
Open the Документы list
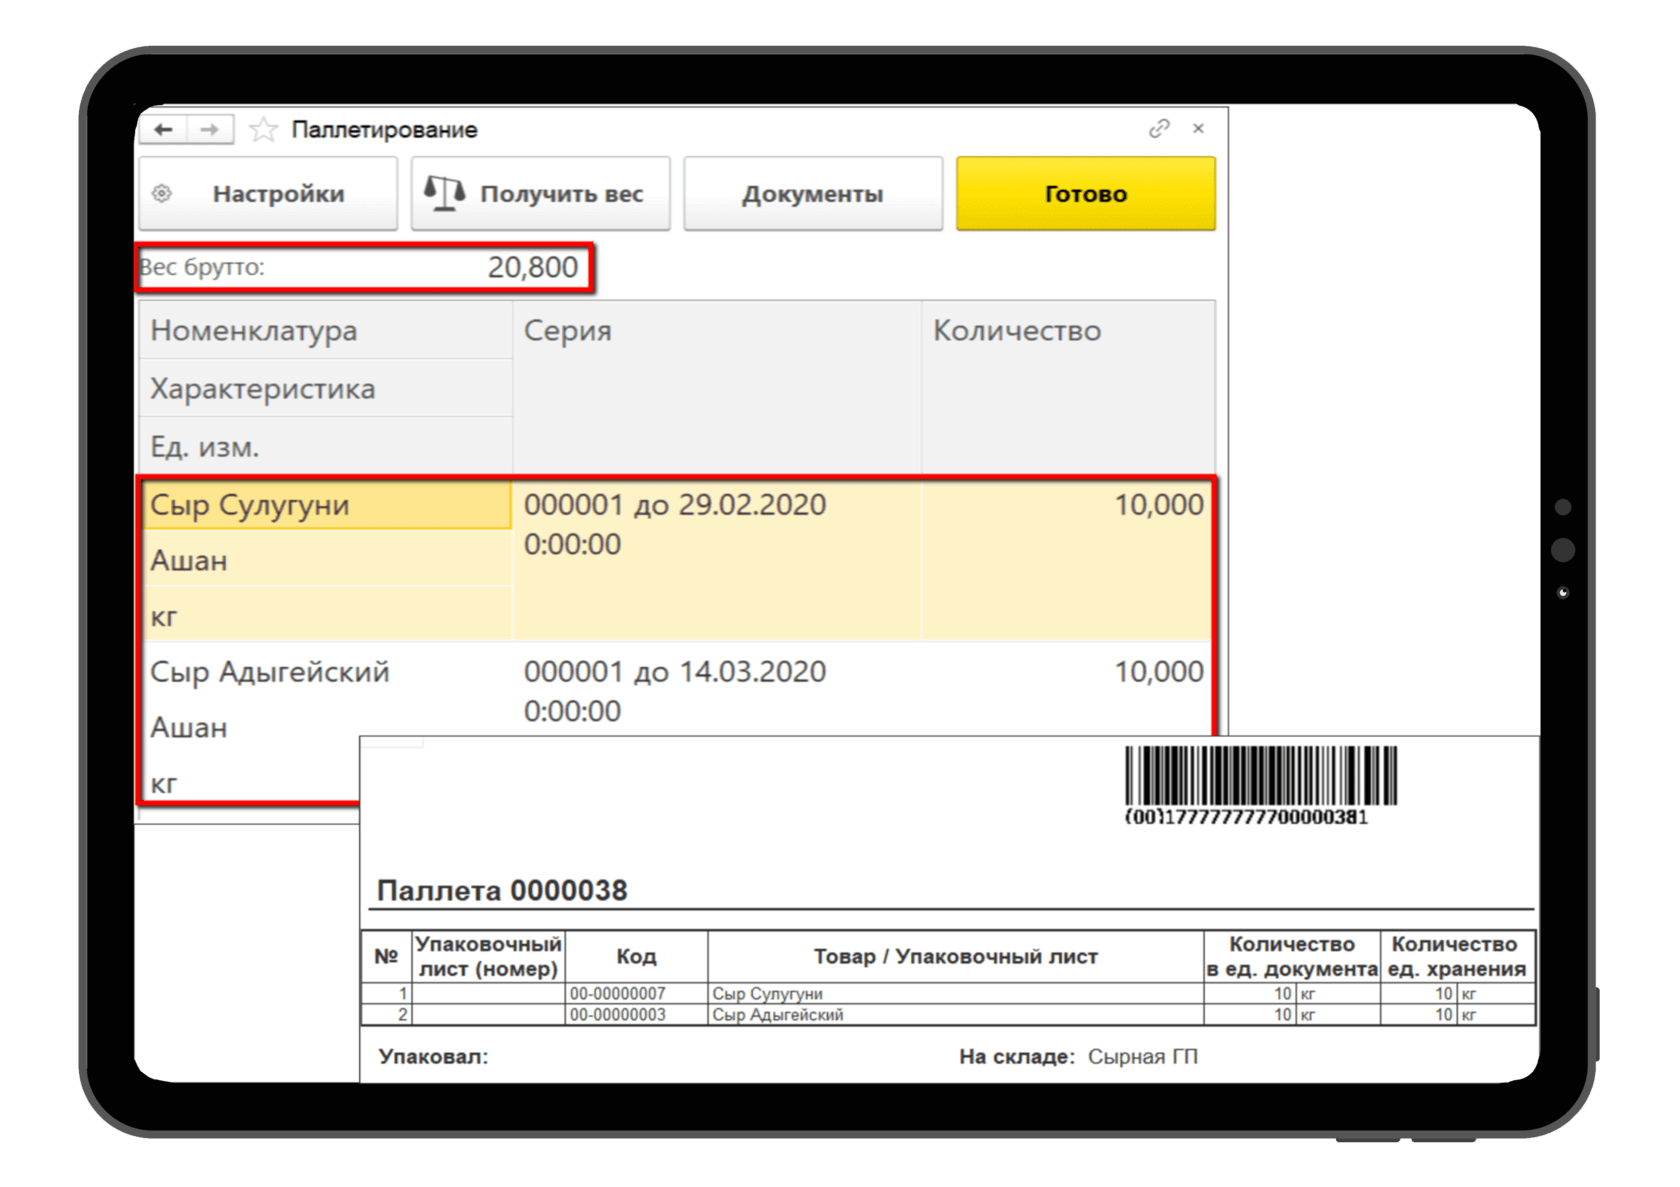pos(812,192)
